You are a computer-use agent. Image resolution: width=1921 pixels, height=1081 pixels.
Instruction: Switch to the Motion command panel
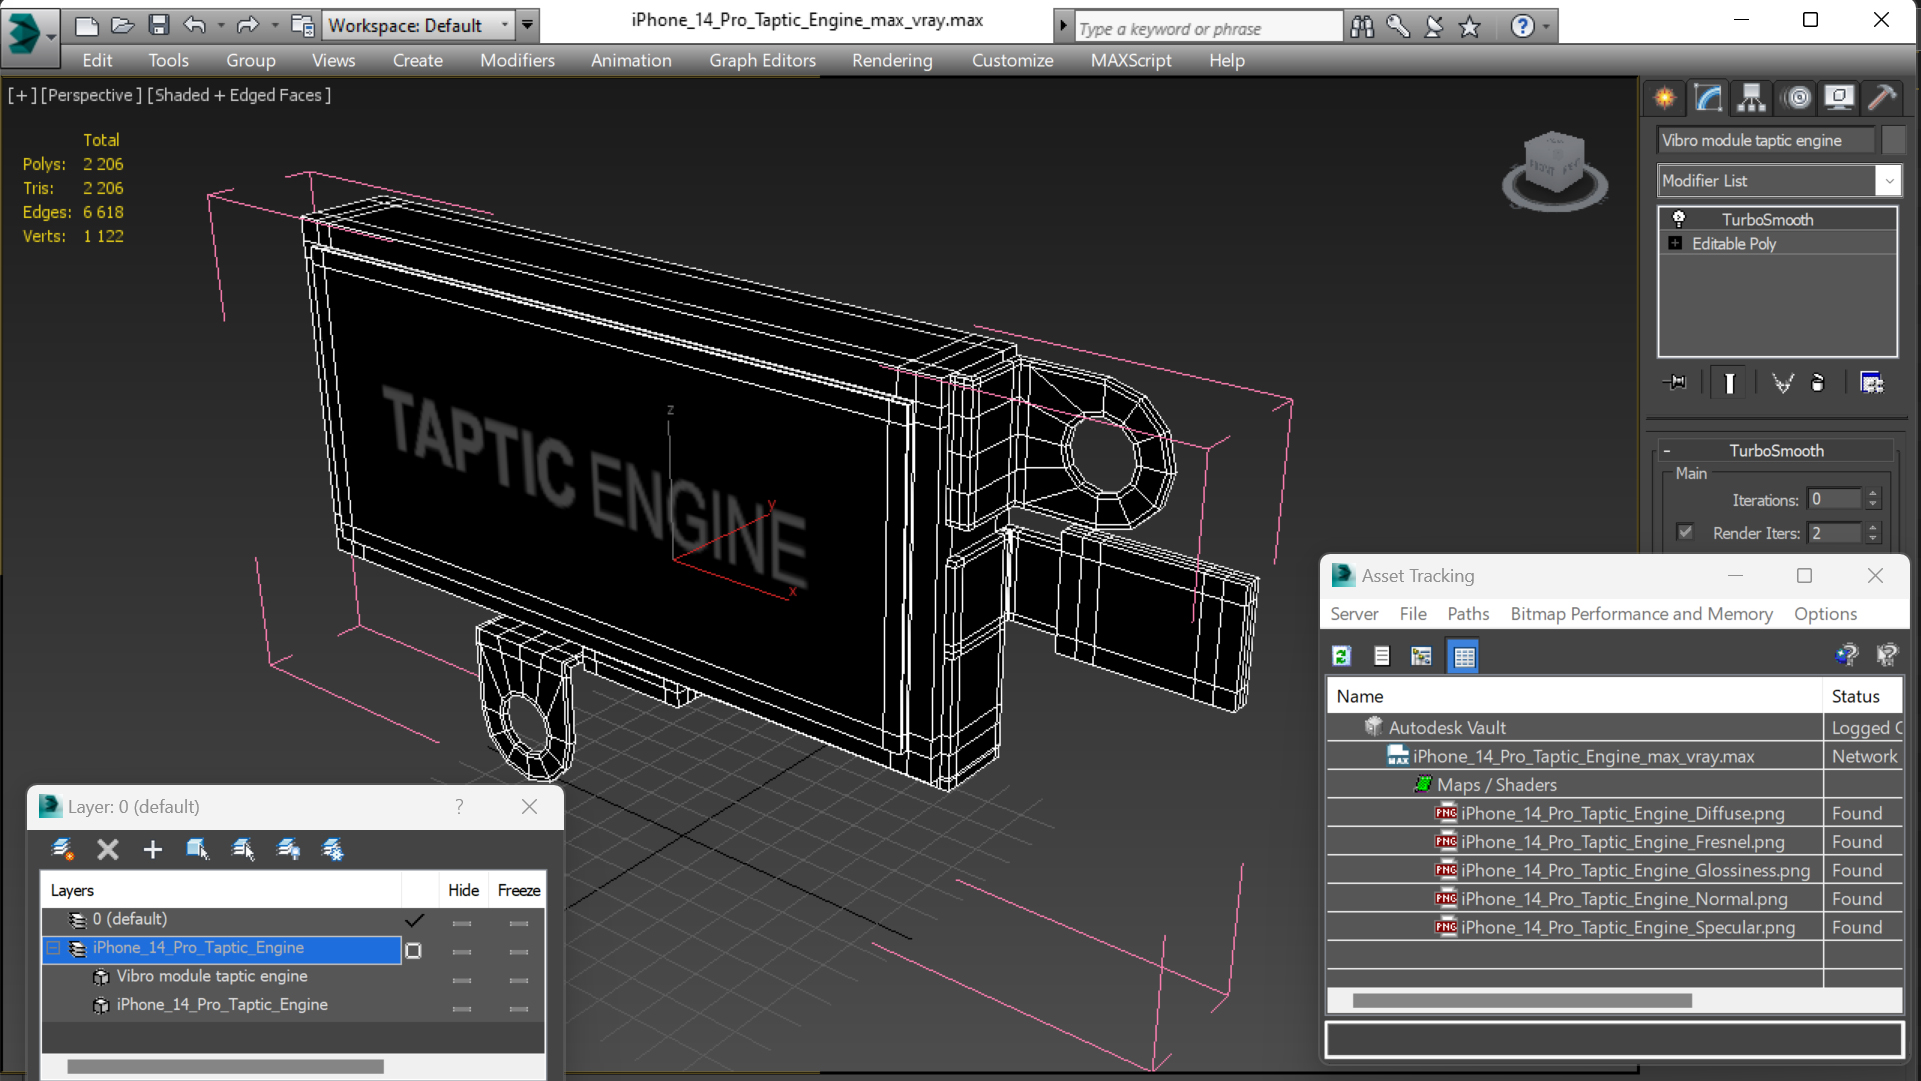coord(1797,98)
